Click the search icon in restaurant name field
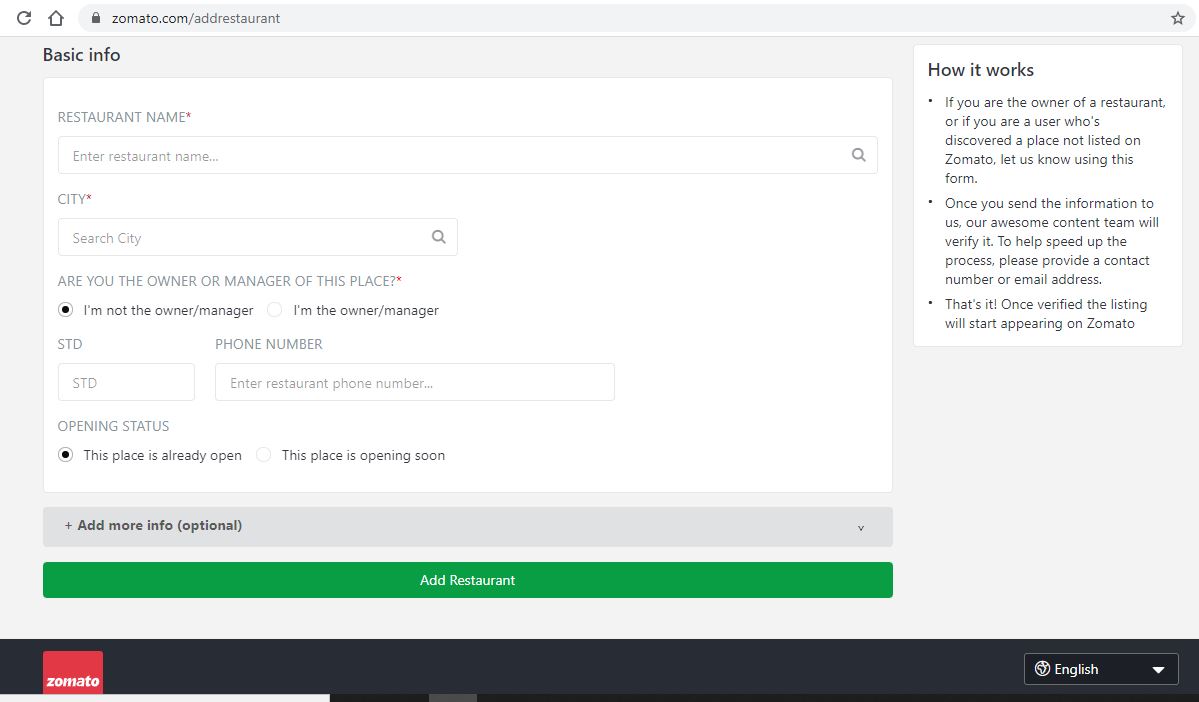Screen dimensions: 1199x702 click(858, 154)
